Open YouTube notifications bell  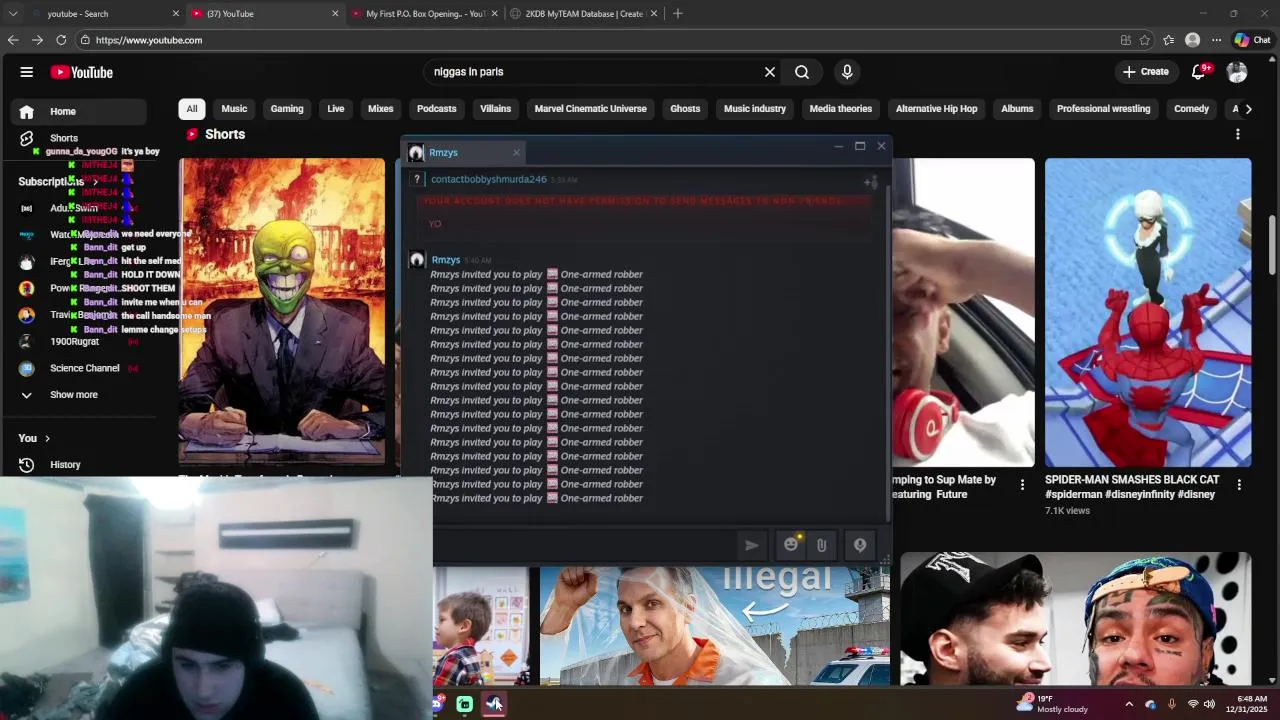tap(1200, 72)
